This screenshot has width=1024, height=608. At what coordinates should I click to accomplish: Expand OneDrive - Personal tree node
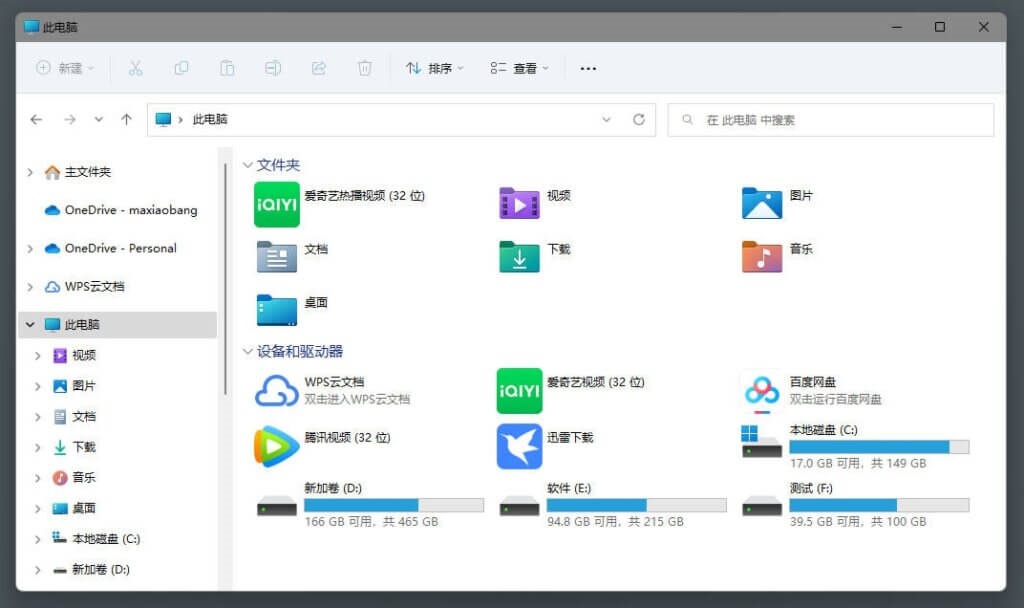click(x=30, y=248)
